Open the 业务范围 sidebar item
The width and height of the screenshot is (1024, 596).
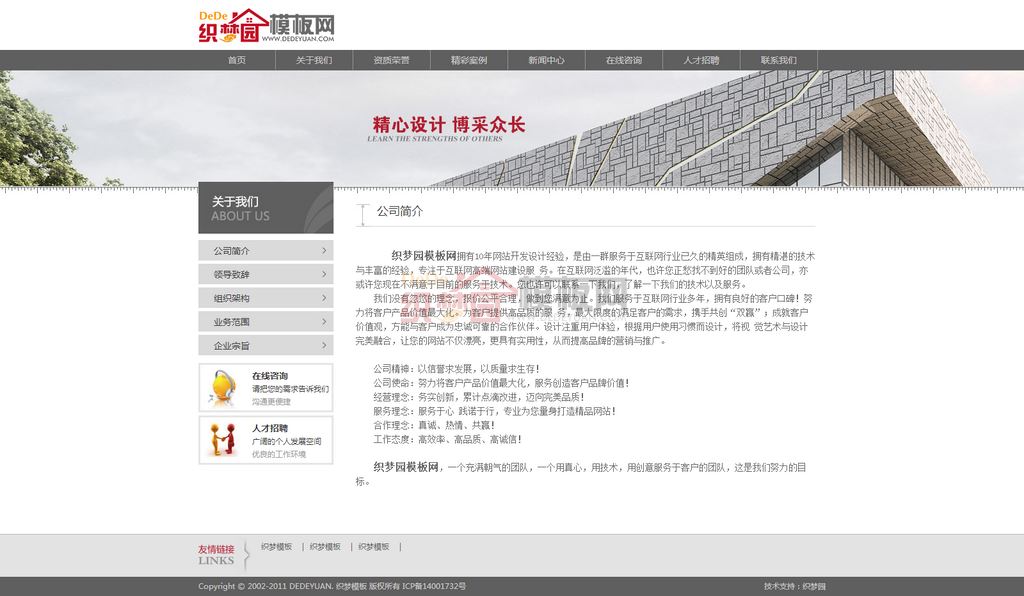265,322
